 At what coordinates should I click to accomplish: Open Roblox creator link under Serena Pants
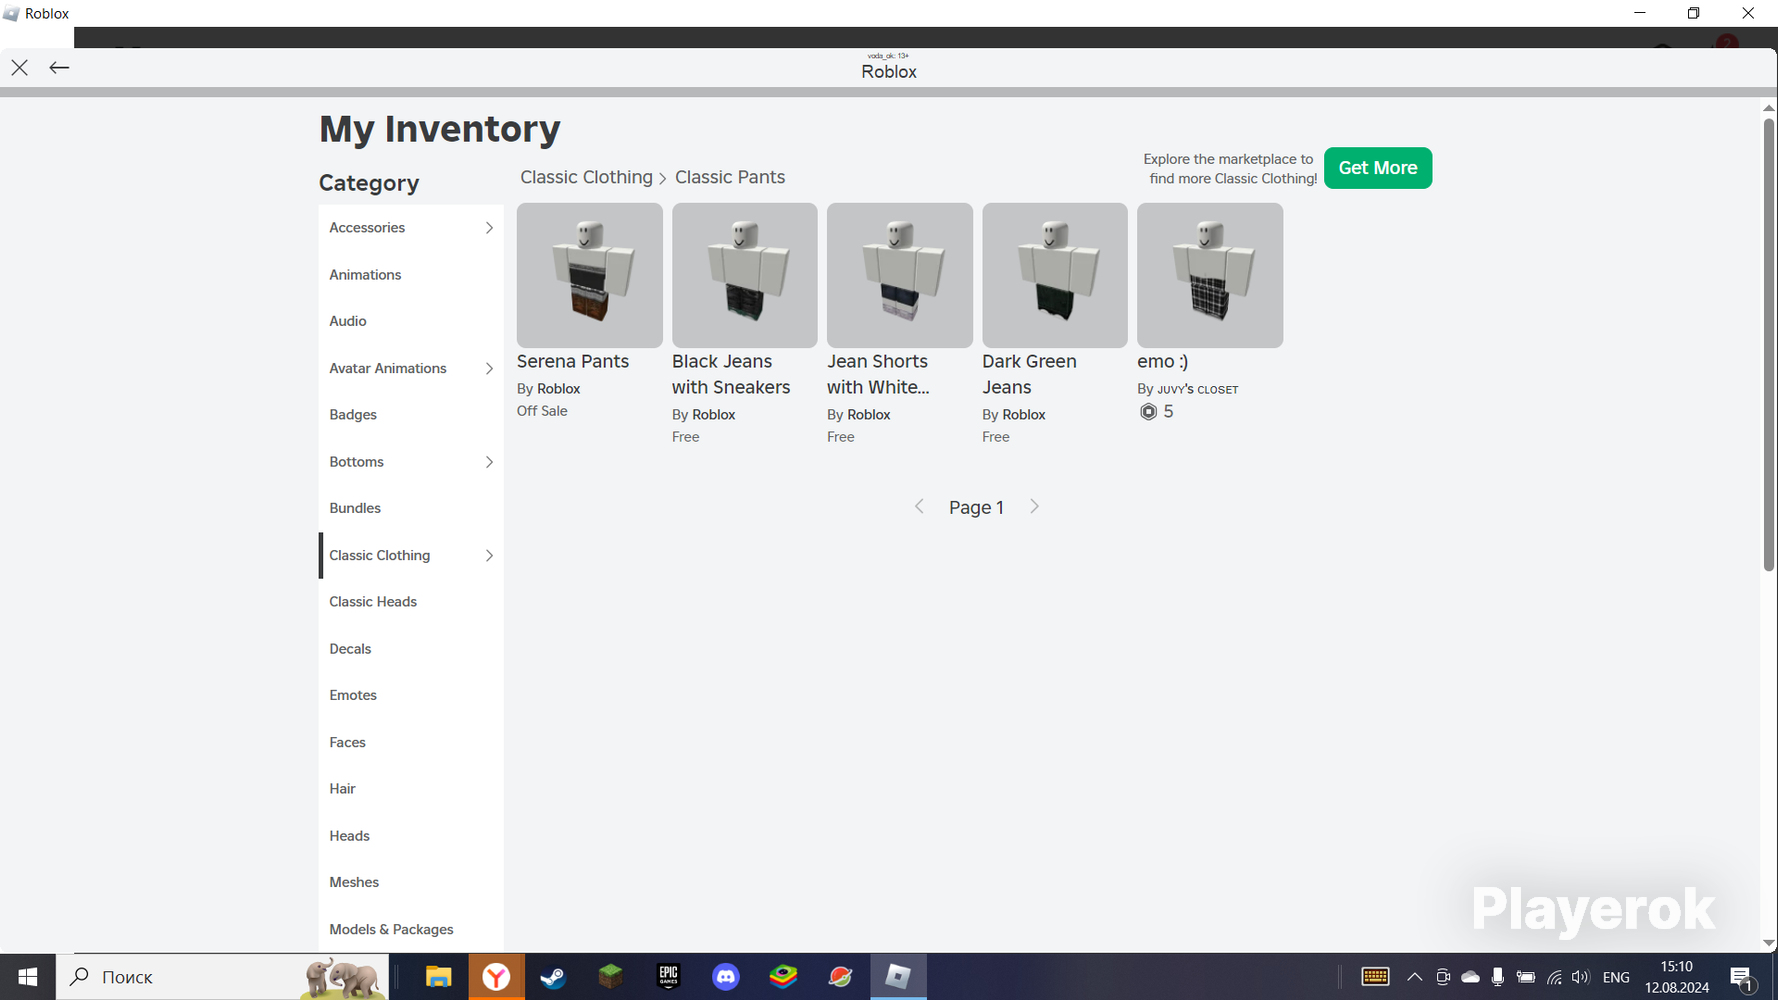tap(559, 389)
